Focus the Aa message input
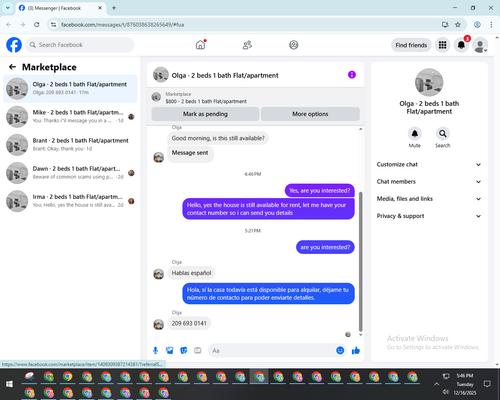The width and height of the screenshot is (500, 400). pyautogui.click(x=272, y=351)
